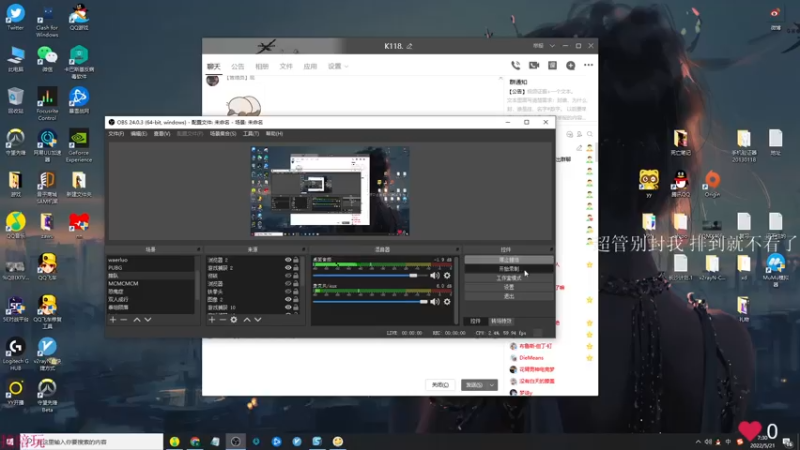Click the 退出 button in OBS controls
Screen dimensions: 800x450
point(509,296)
